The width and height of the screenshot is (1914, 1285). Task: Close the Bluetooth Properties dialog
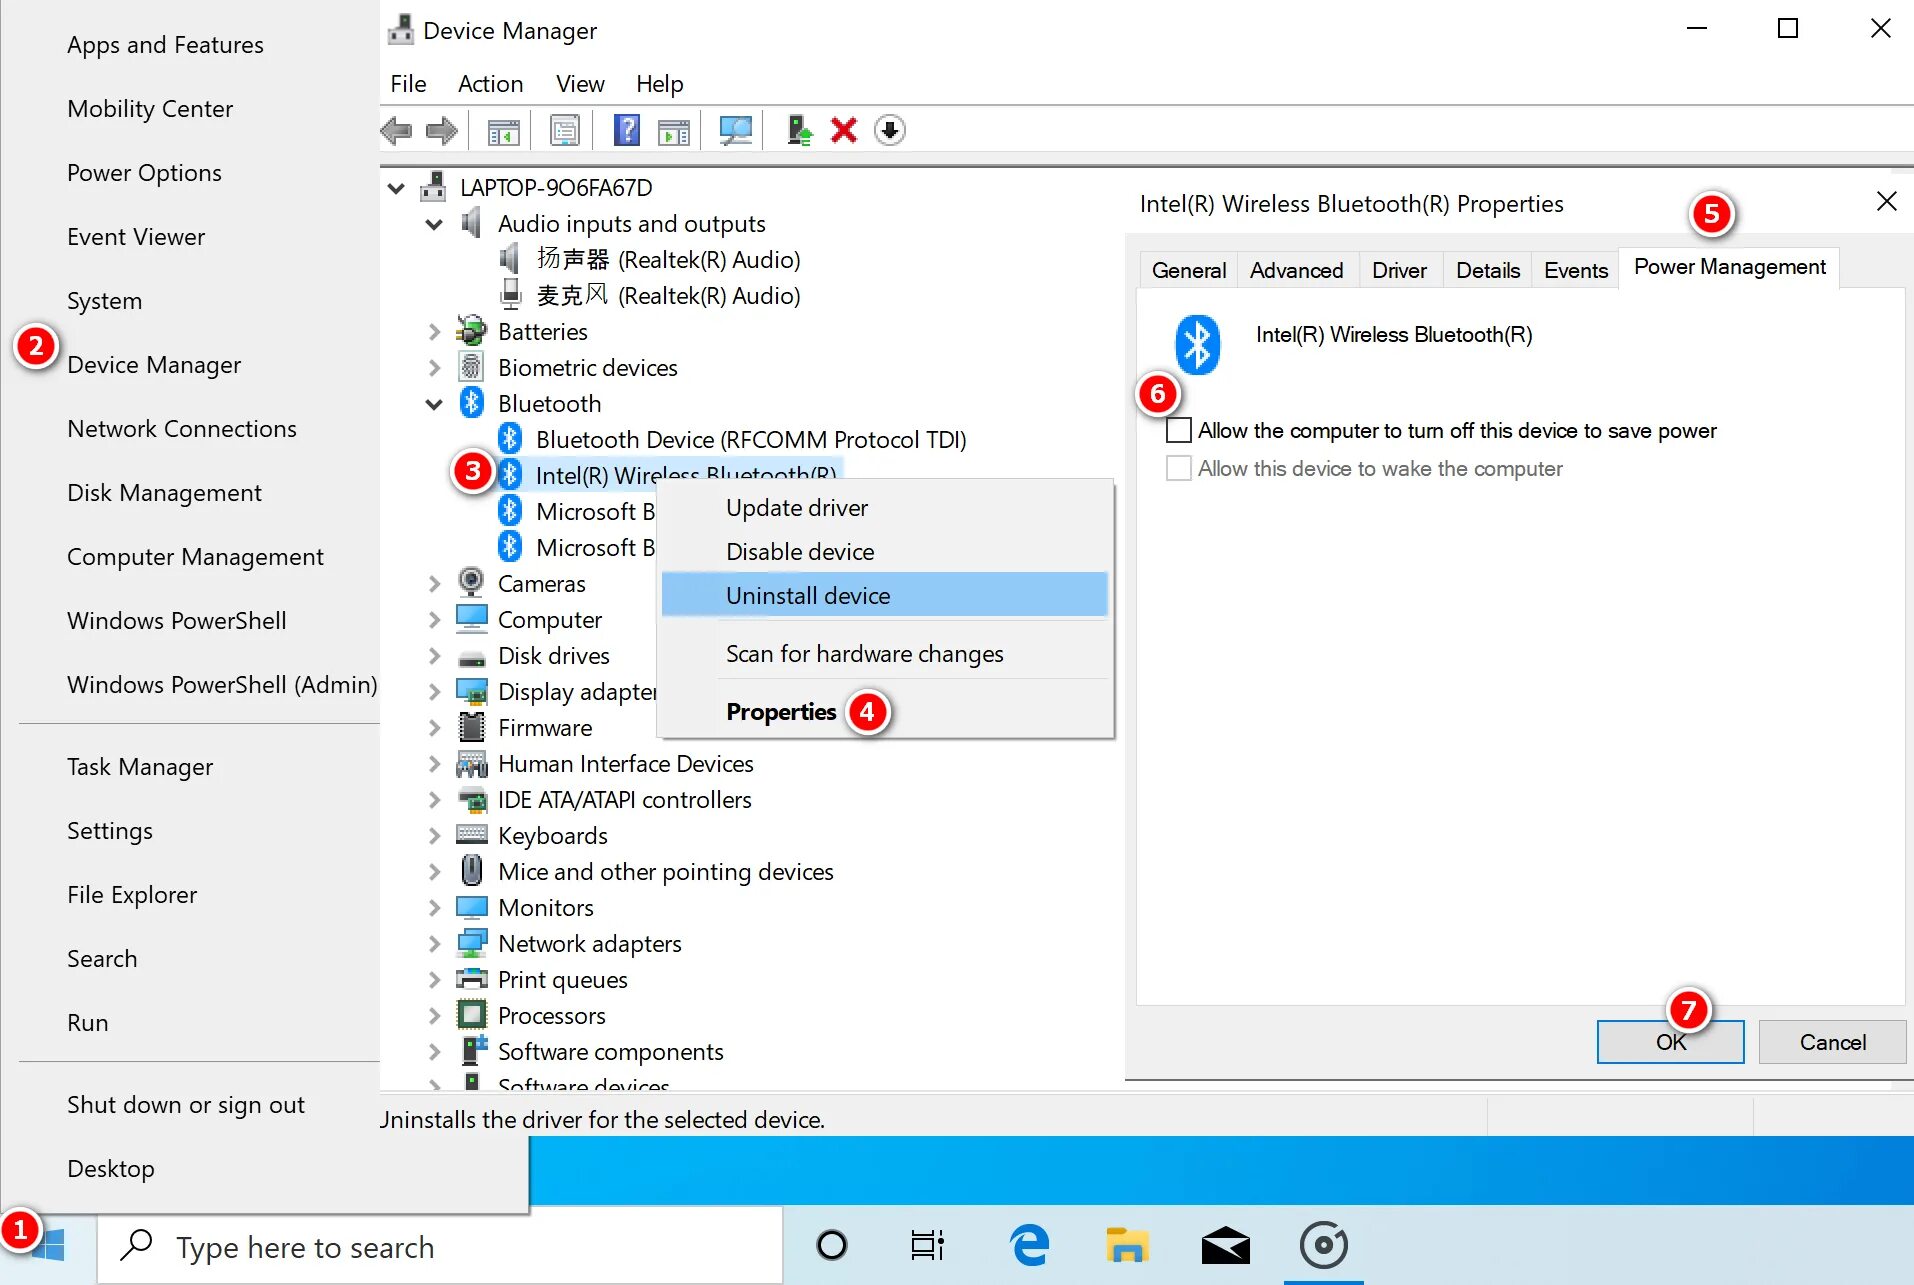coord(1886,202)
